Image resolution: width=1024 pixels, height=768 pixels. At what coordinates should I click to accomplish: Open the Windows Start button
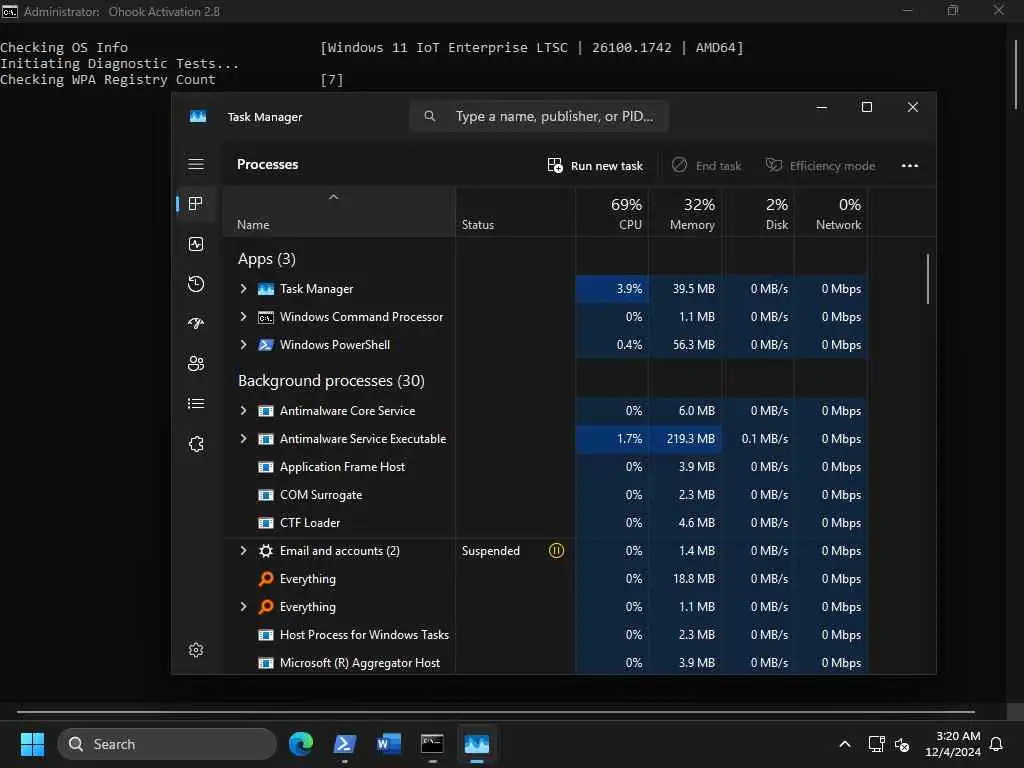coord(33,744)
